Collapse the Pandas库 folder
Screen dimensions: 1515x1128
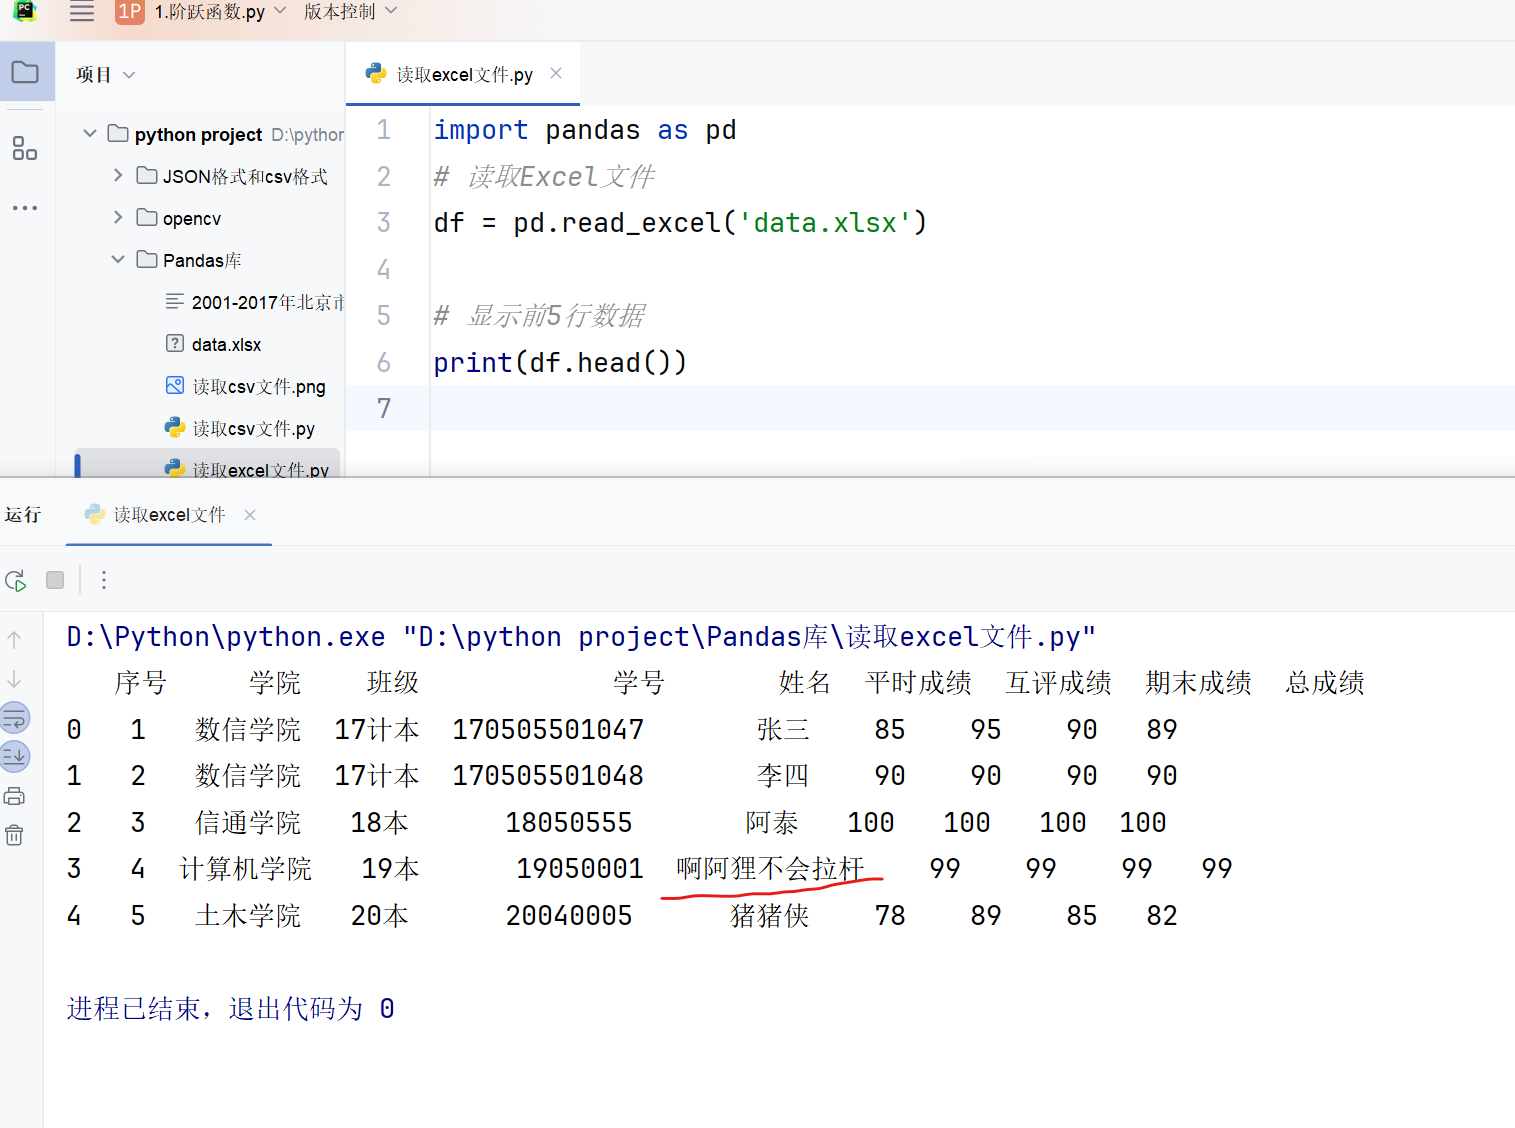point(118,259)
